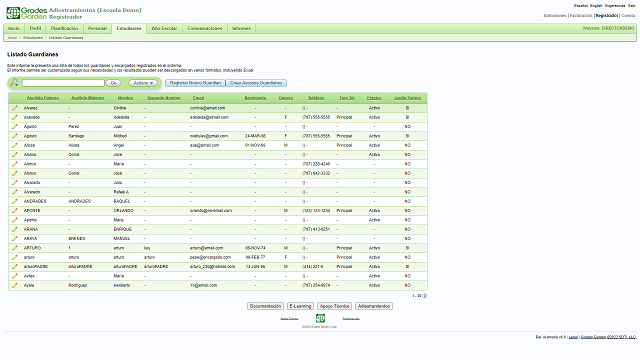Open the Inicio tab
This screenshot has width=640, height=360.
click(14, 29)
